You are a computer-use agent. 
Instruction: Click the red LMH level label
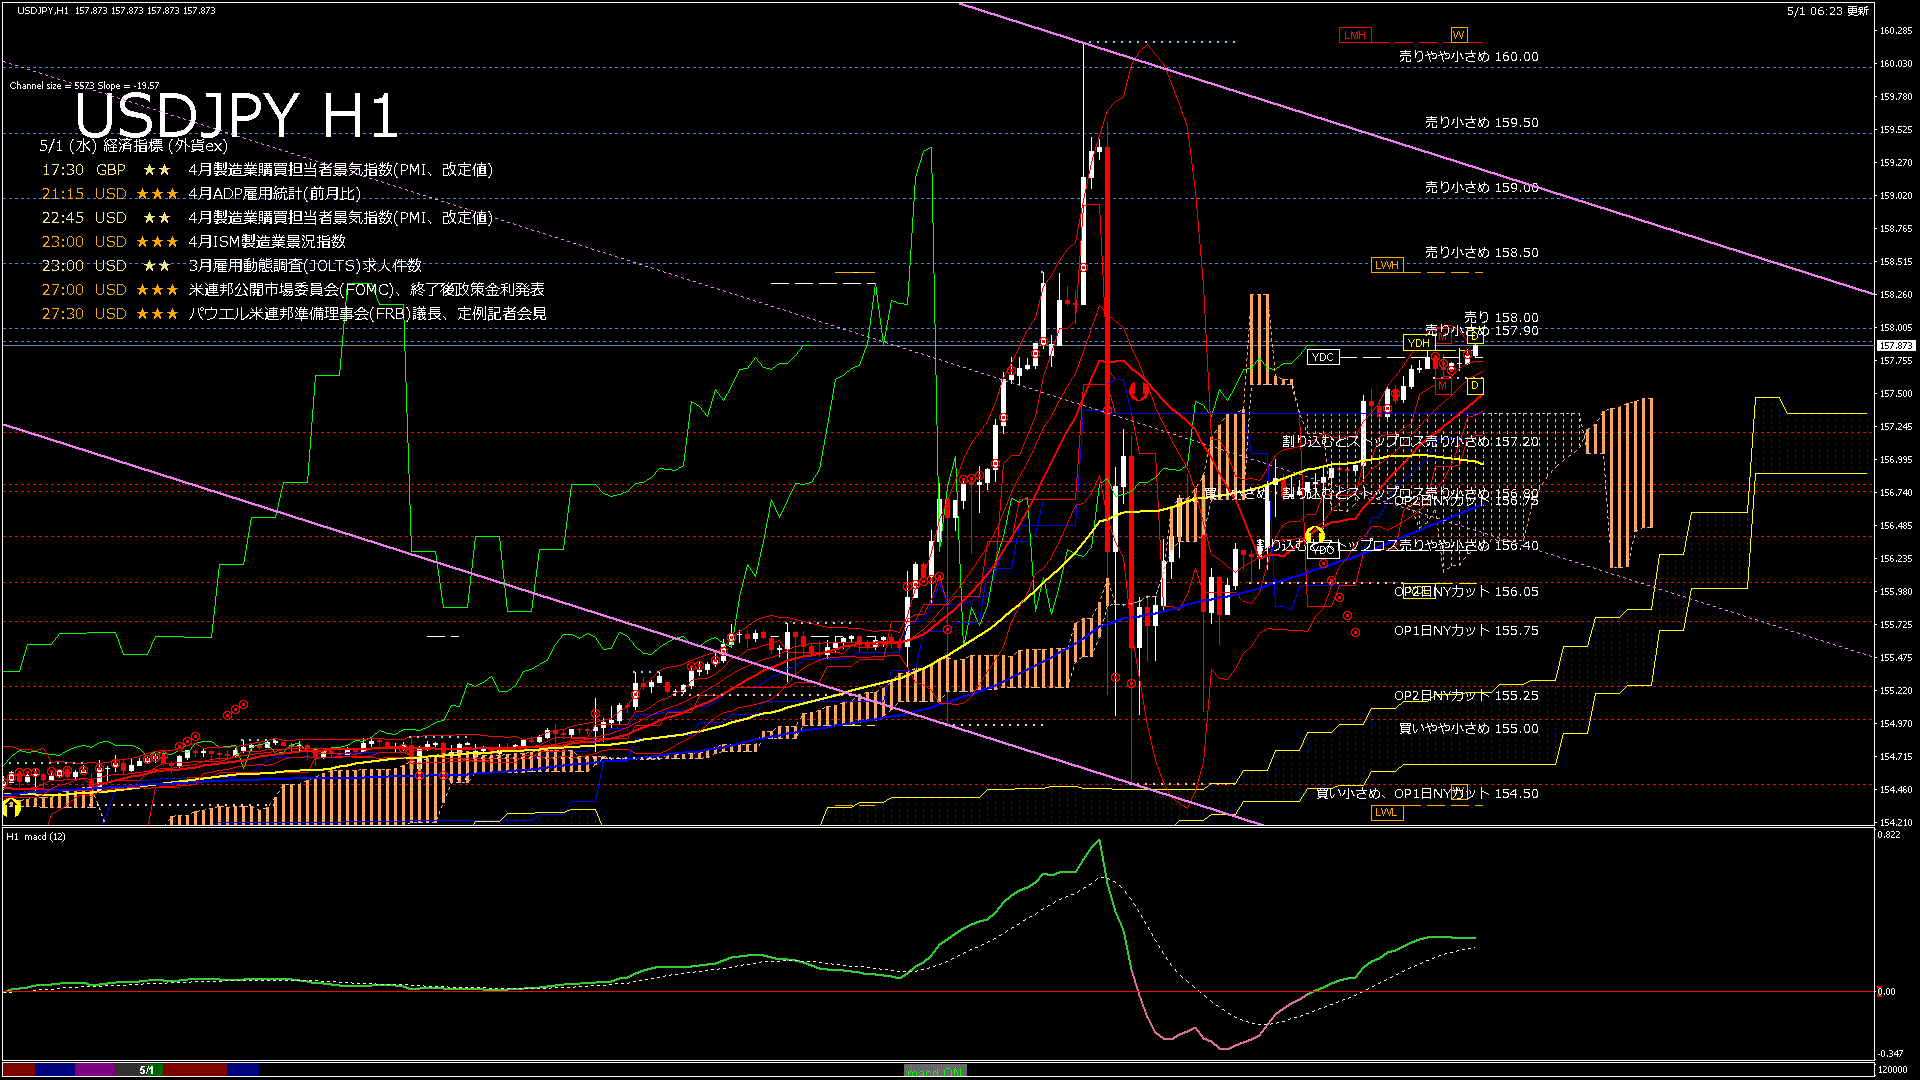click(1354, 35)
